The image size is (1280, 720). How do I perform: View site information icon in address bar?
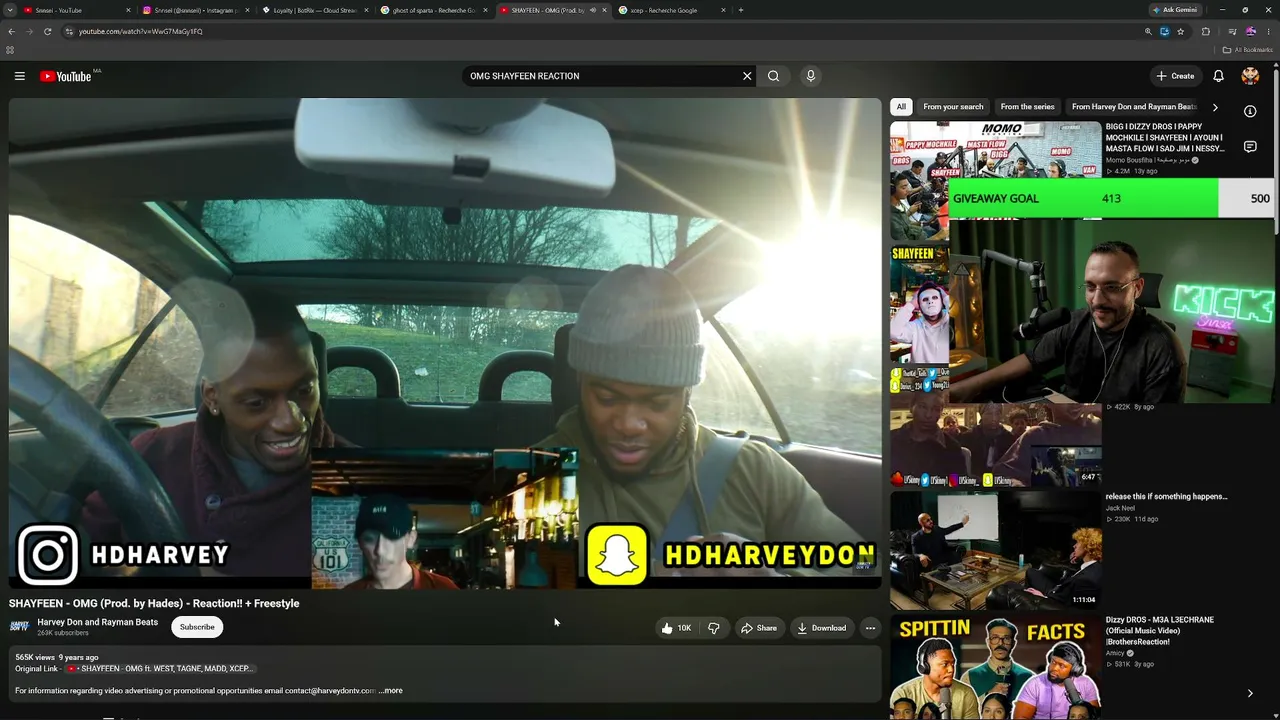69,31
